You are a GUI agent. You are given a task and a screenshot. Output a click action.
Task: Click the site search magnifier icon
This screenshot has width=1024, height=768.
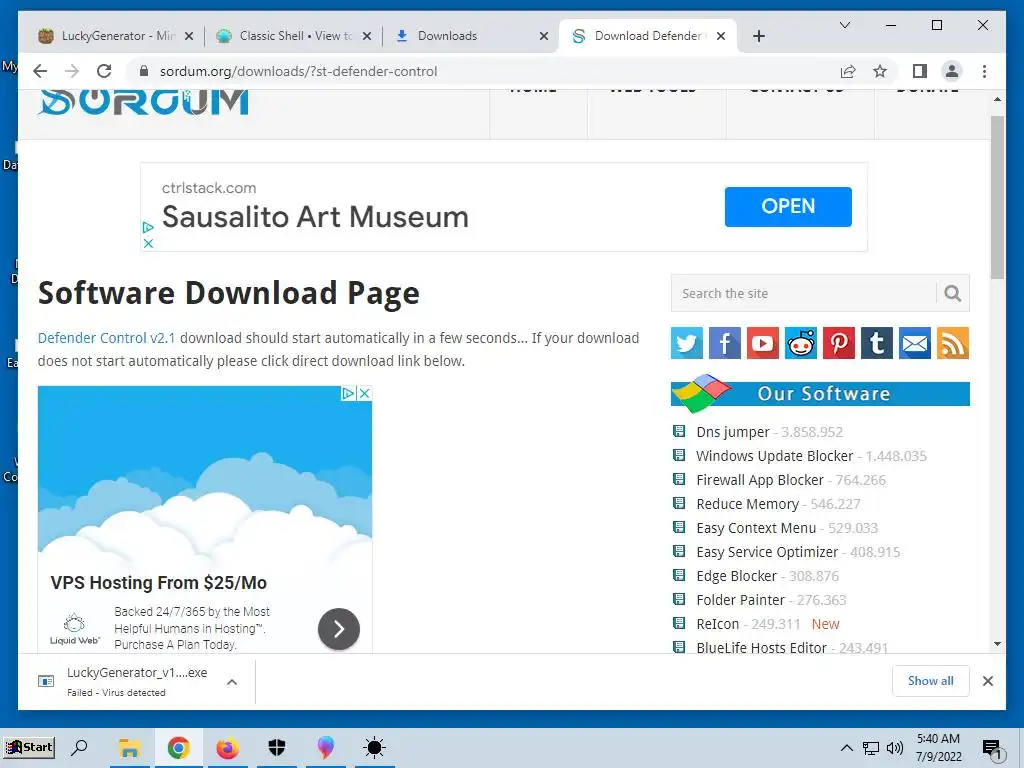[953, 293]
